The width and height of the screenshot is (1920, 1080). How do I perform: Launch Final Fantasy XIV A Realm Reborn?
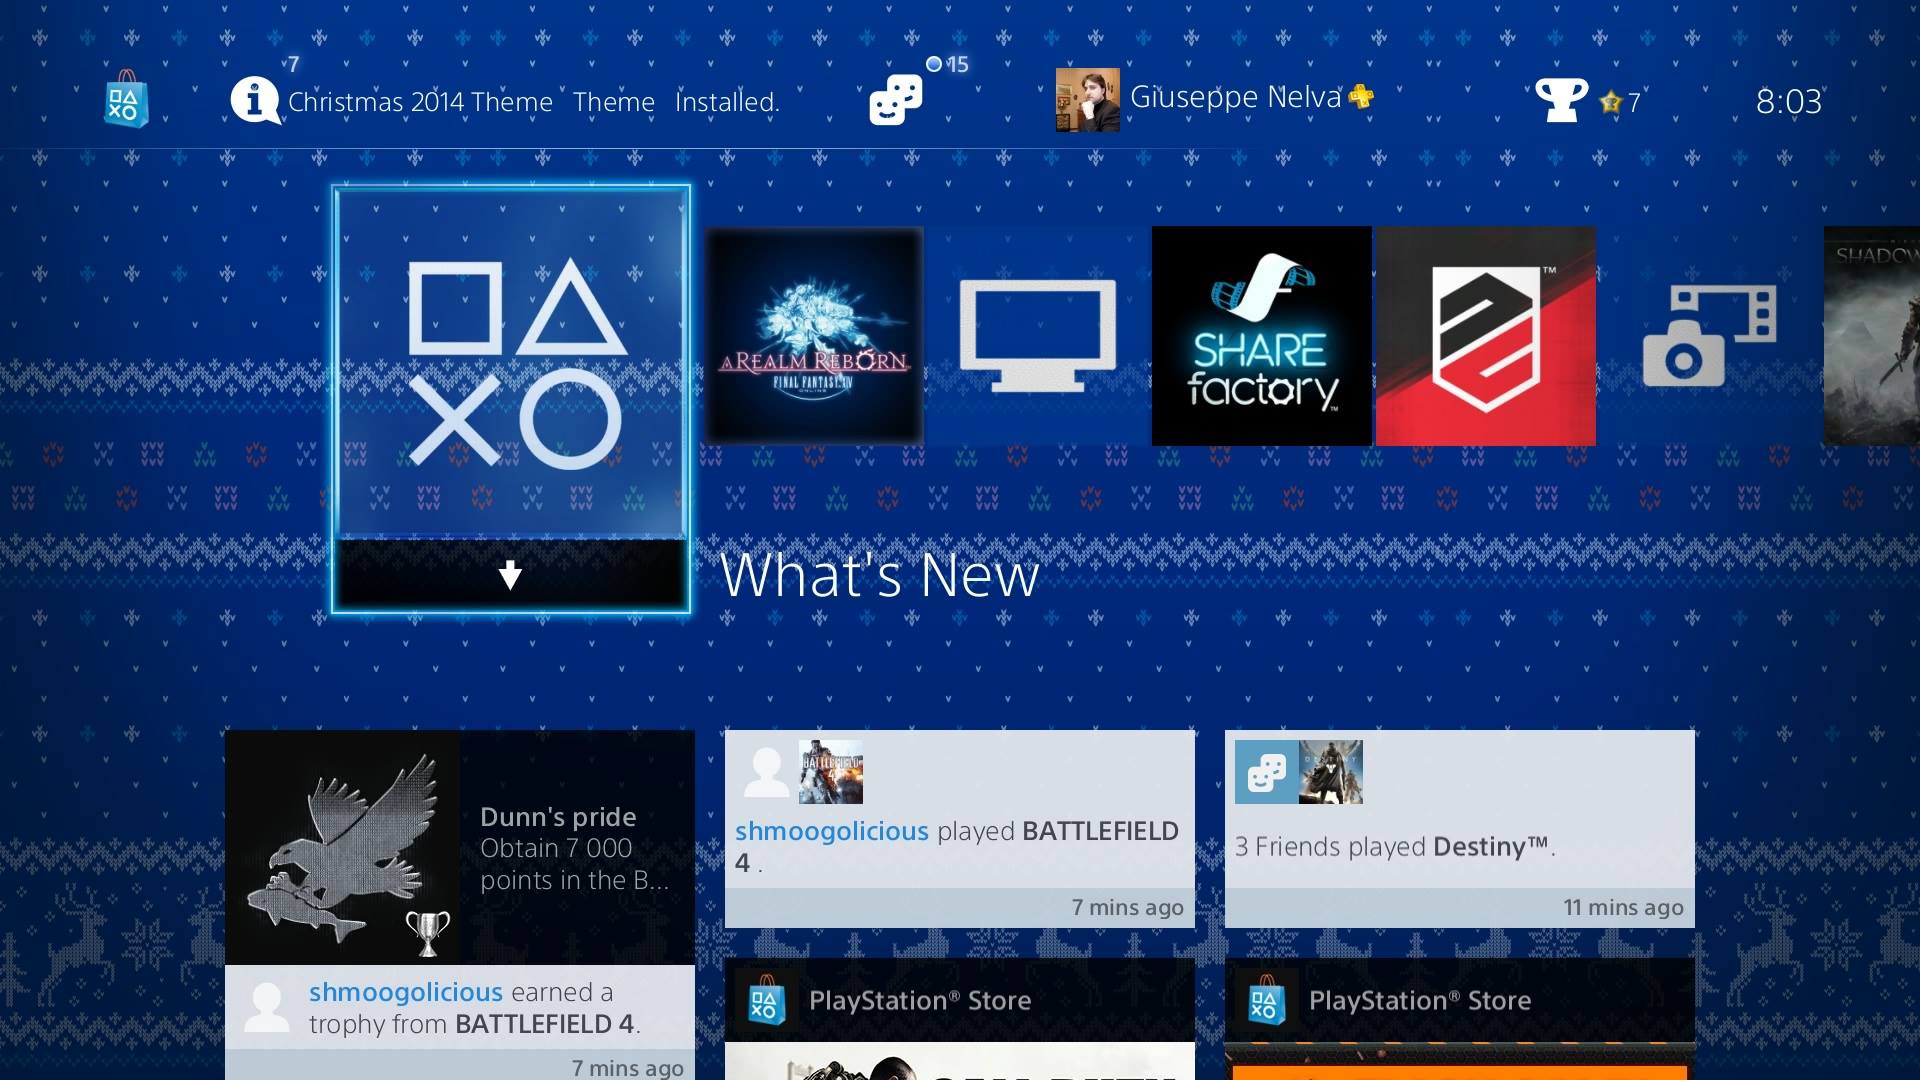point(814,336)
